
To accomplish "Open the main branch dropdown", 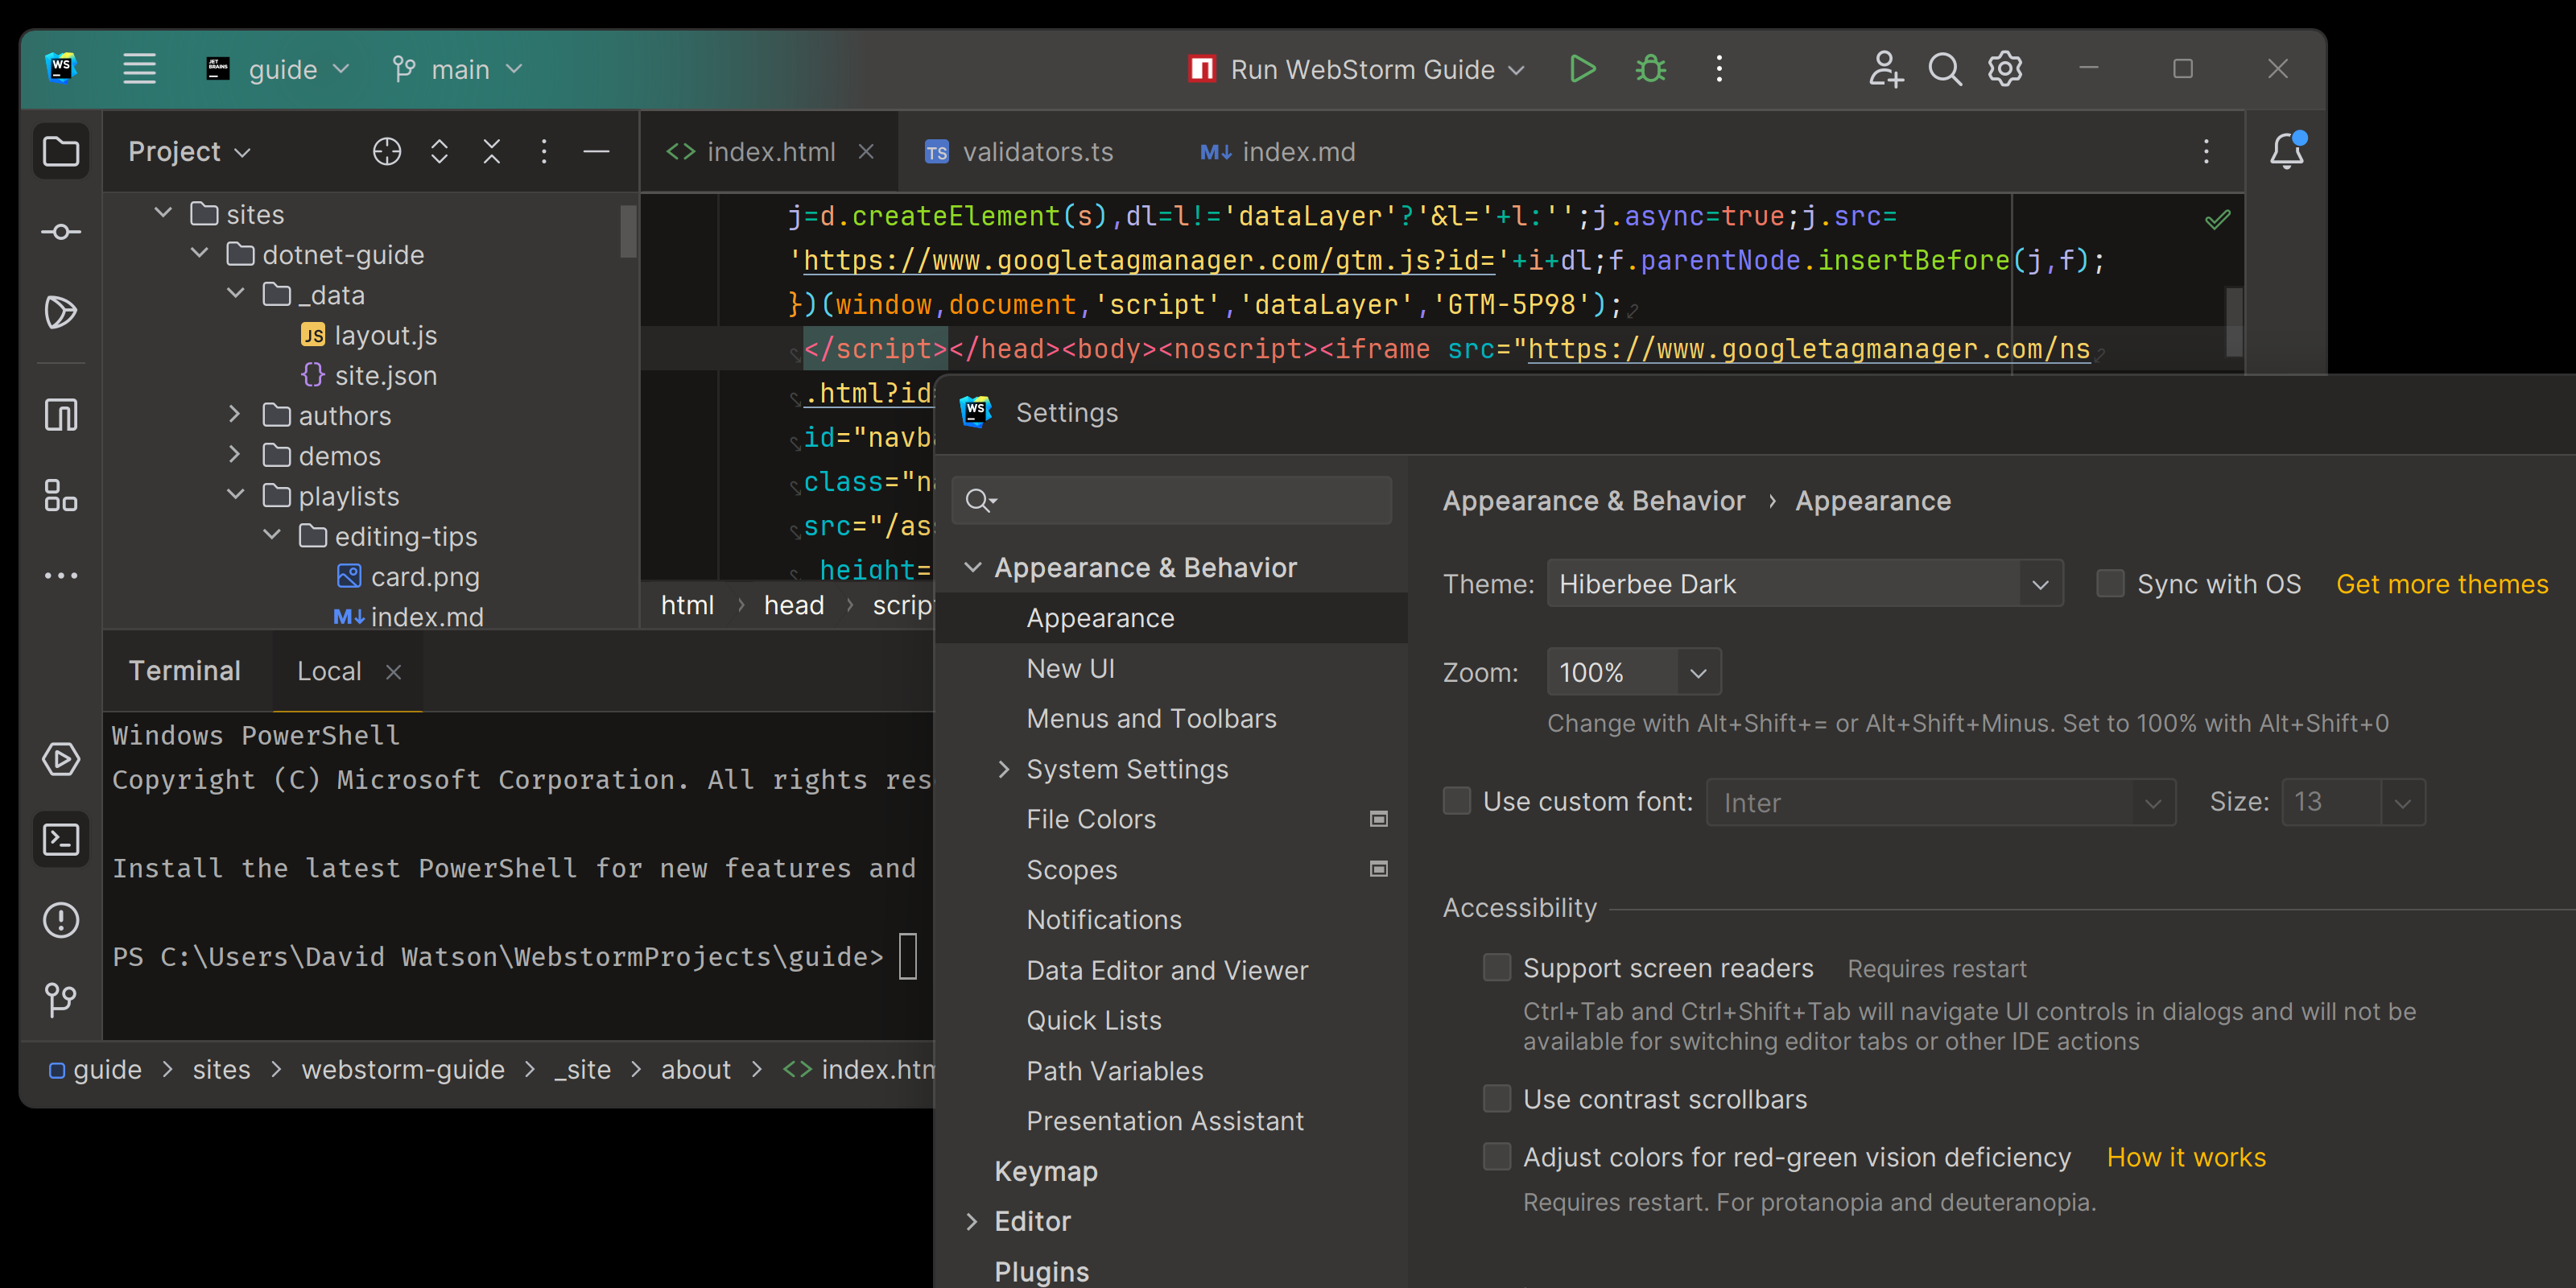I will (458, 69).
